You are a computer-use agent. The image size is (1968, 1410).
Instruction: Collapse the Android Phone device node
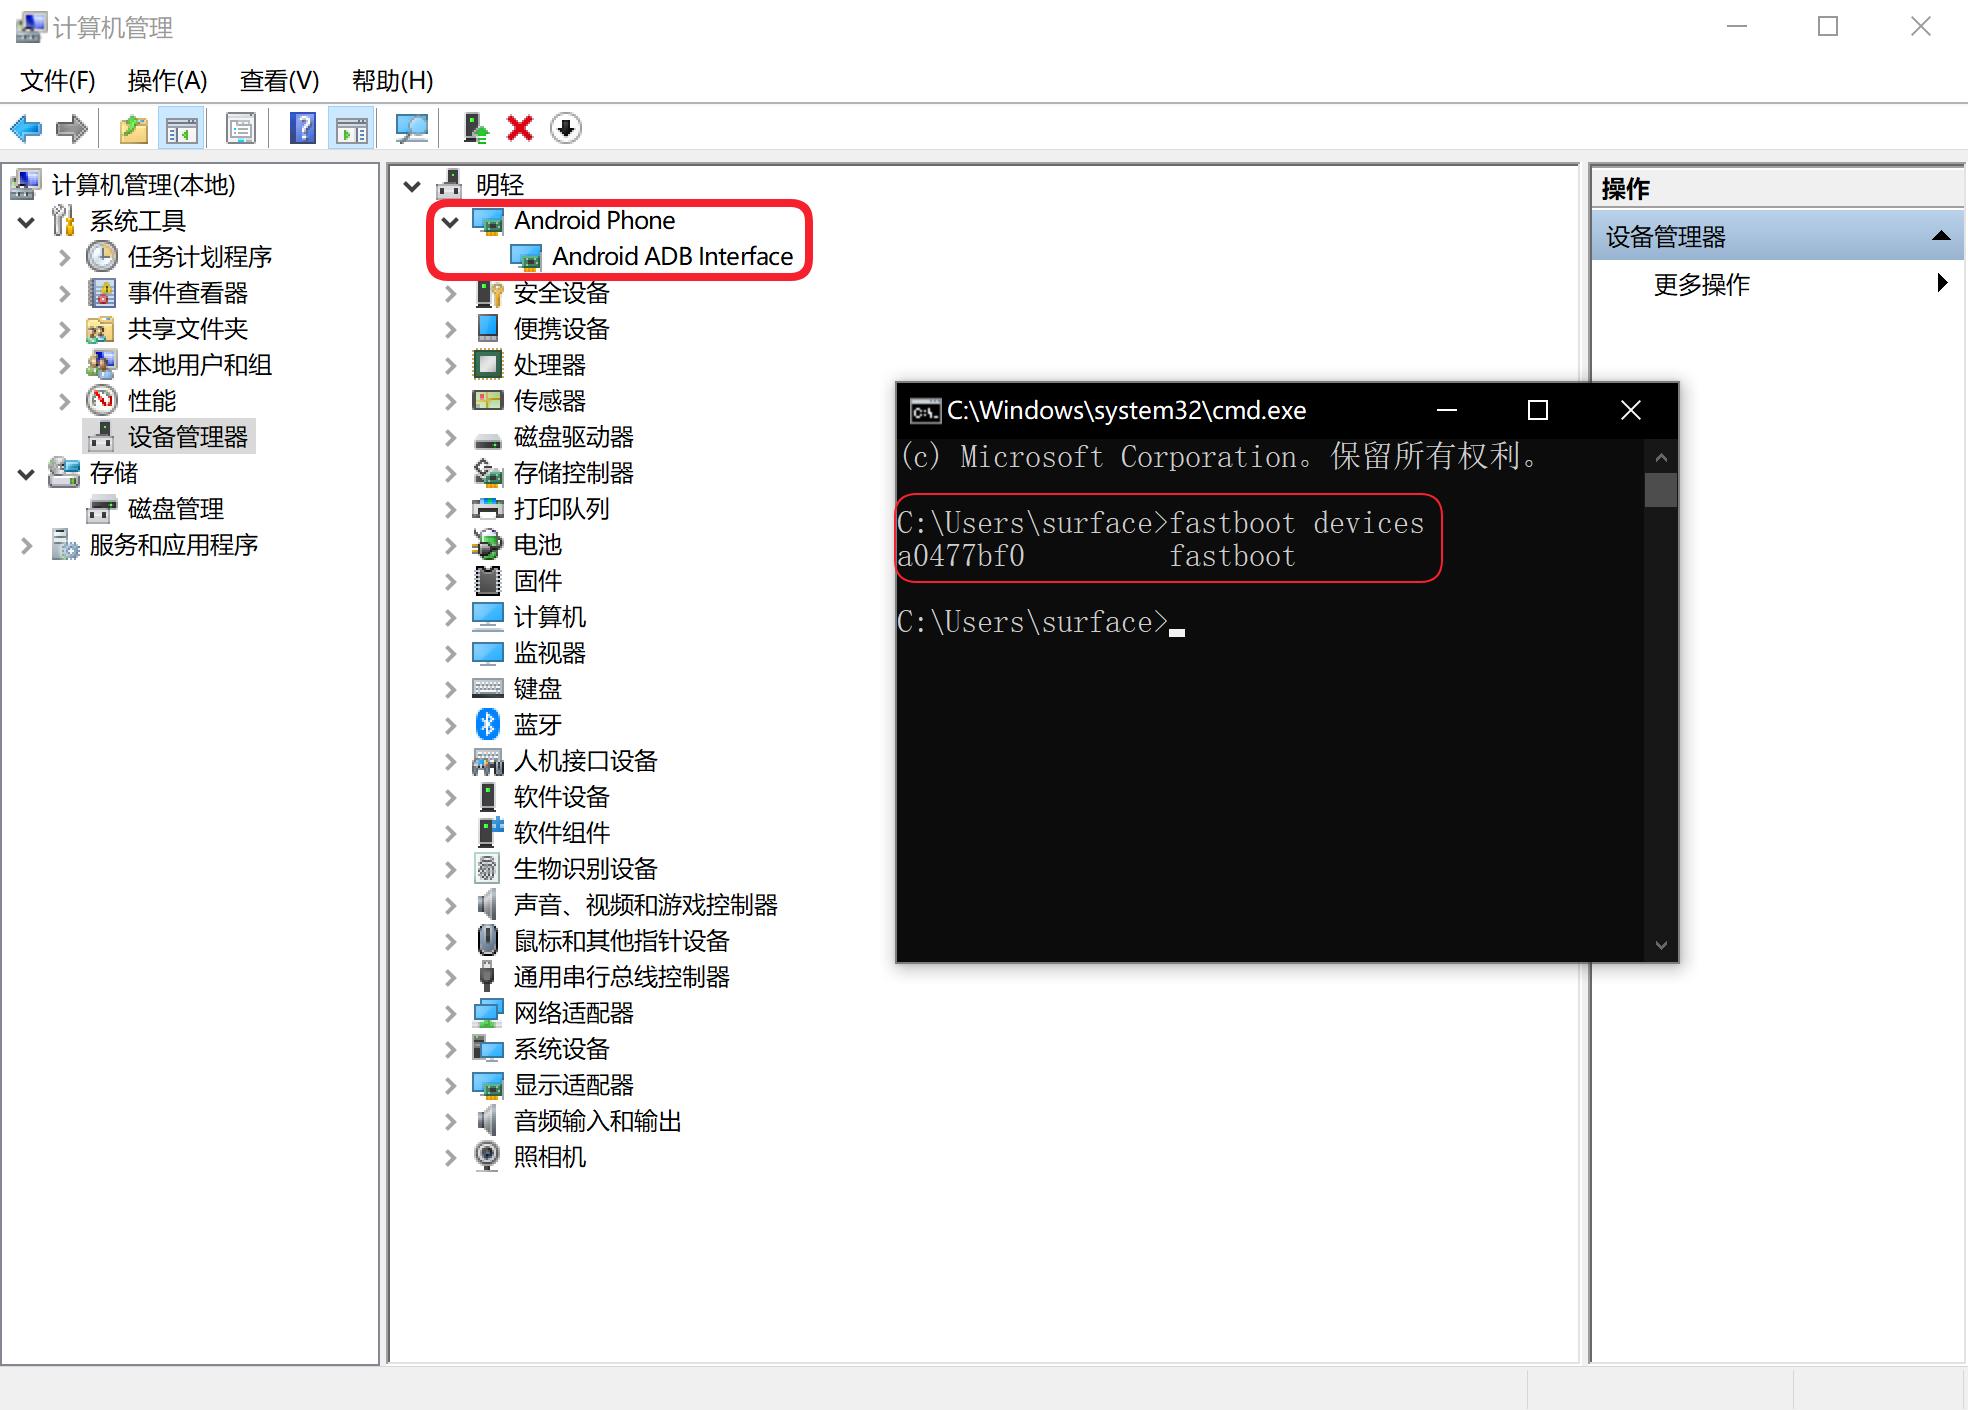point(450,221)
